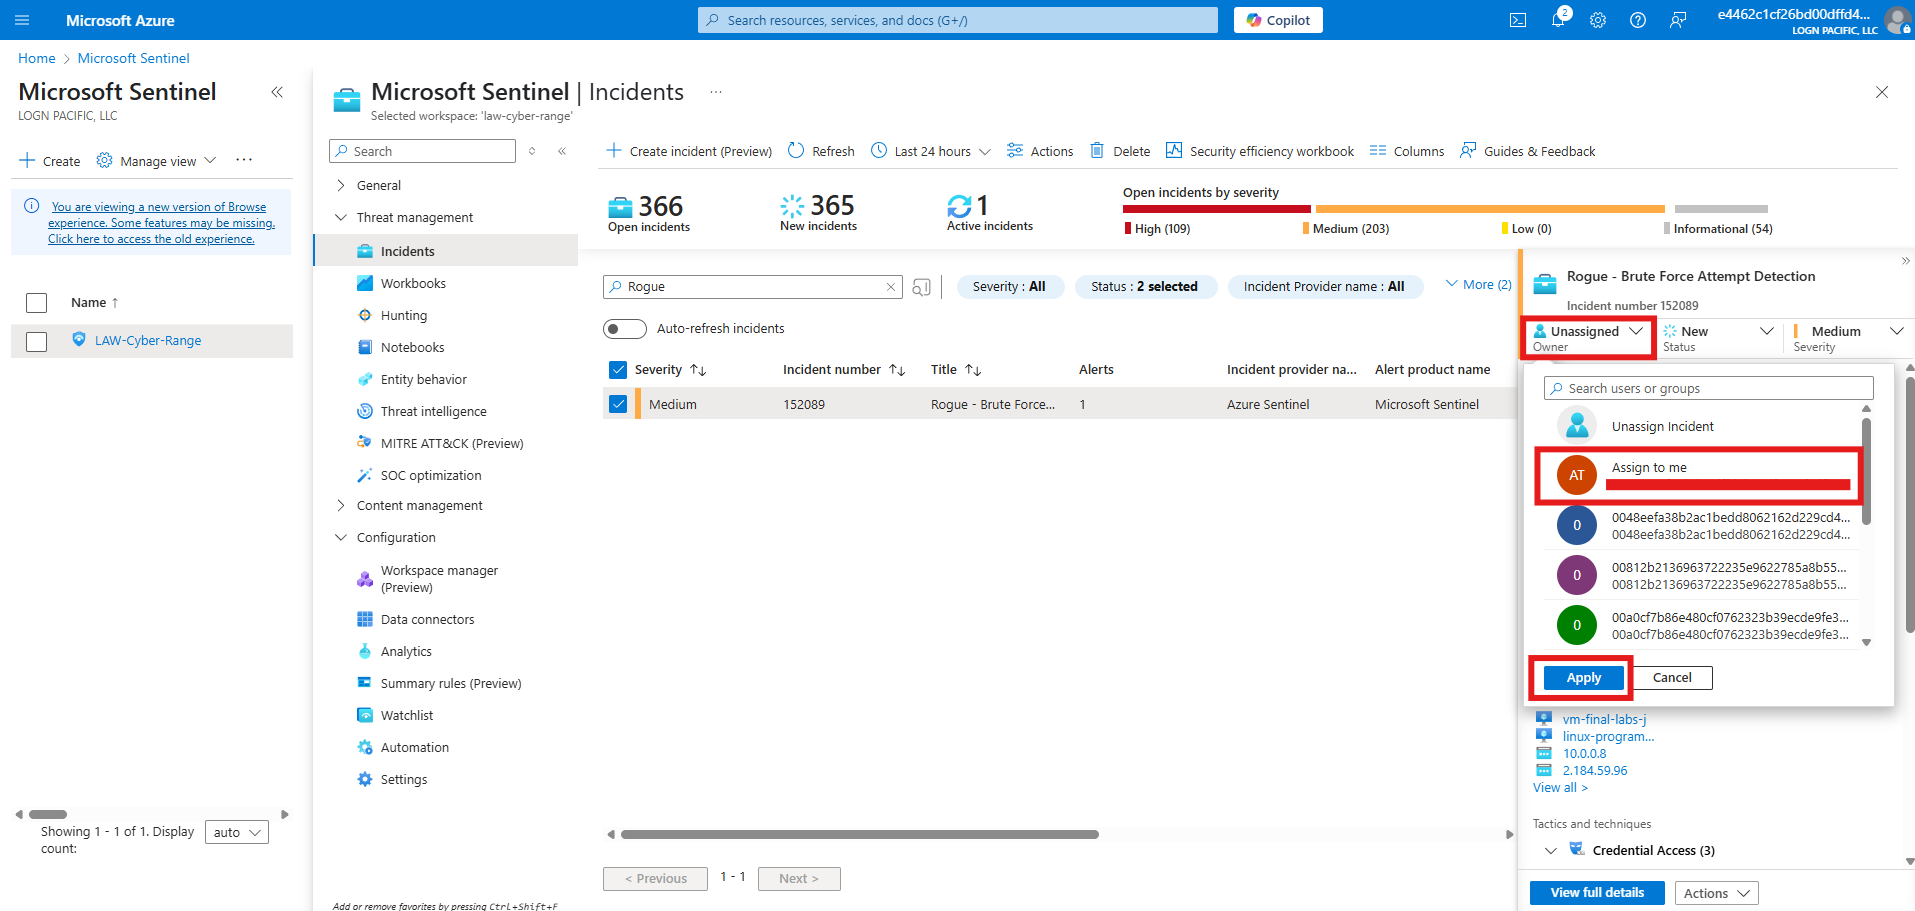This screenshot has width=1915, height=911.
Task: Expand the Content management section
Action: (x=341, y=506)
